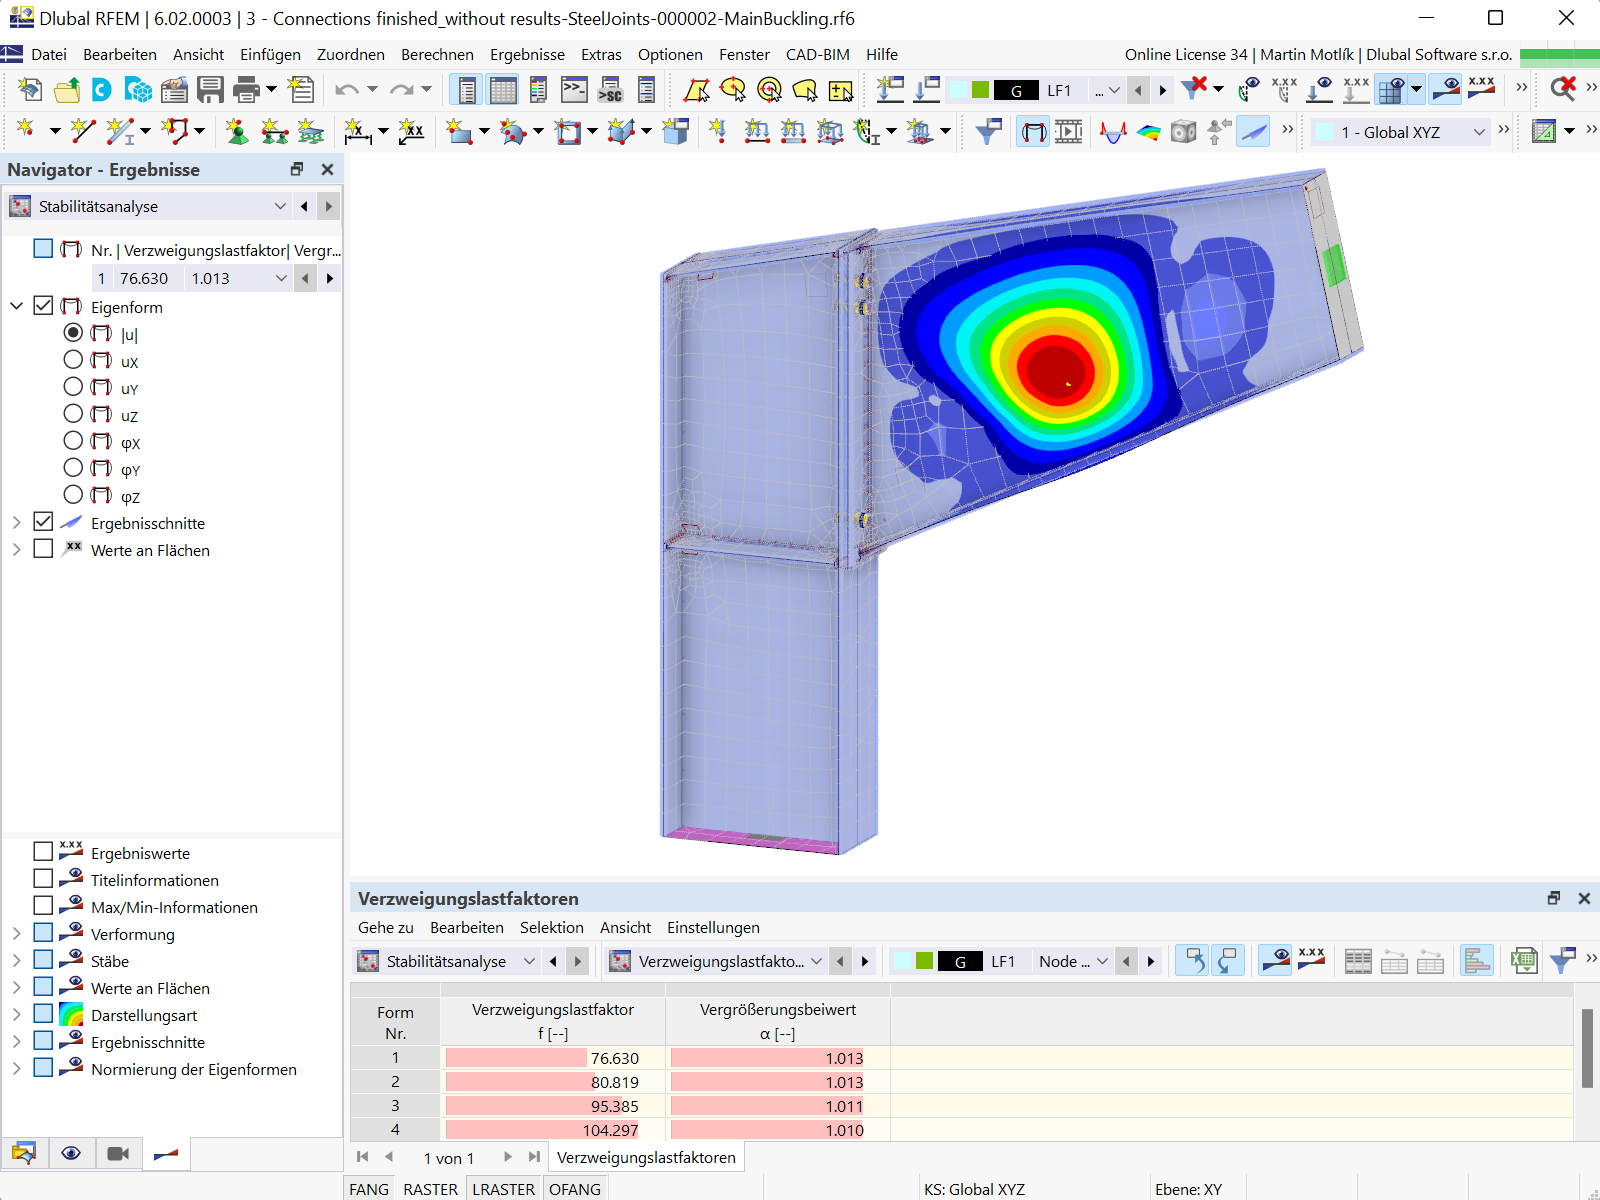Expand the upper Ergebnisschnitte tree node
Screen dimensions: 1600x1200
tap(17, 522)
